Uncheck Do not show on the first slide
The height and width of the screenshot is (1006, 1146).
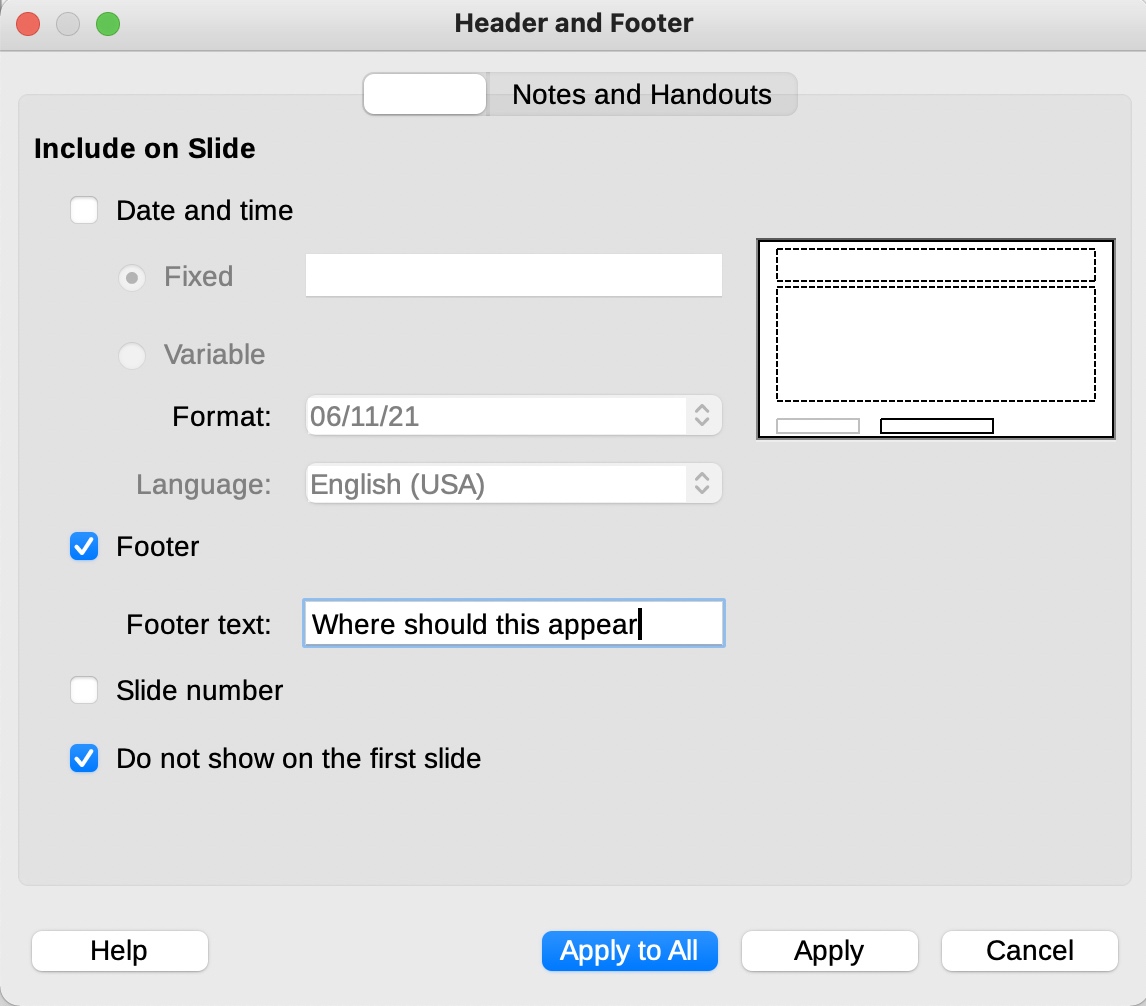84,758
